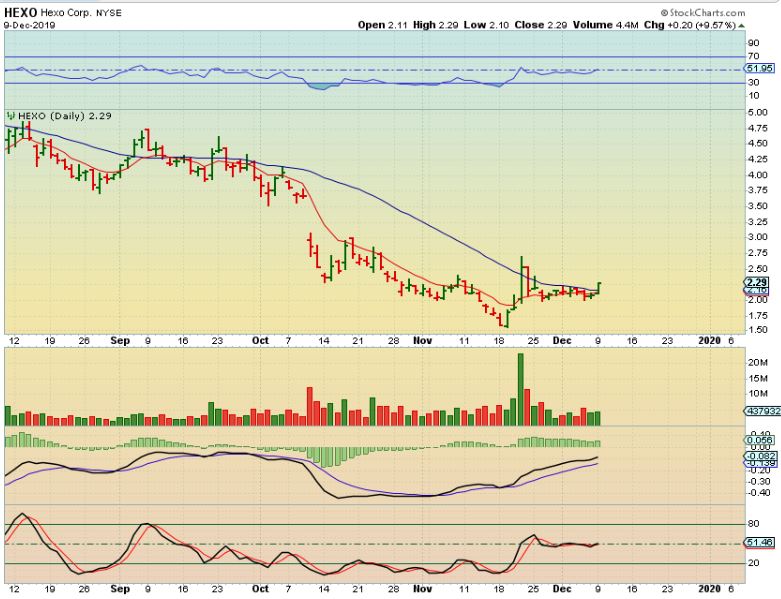
Task: Click the Open 2.11 value in the header
Action: [381, 25]
